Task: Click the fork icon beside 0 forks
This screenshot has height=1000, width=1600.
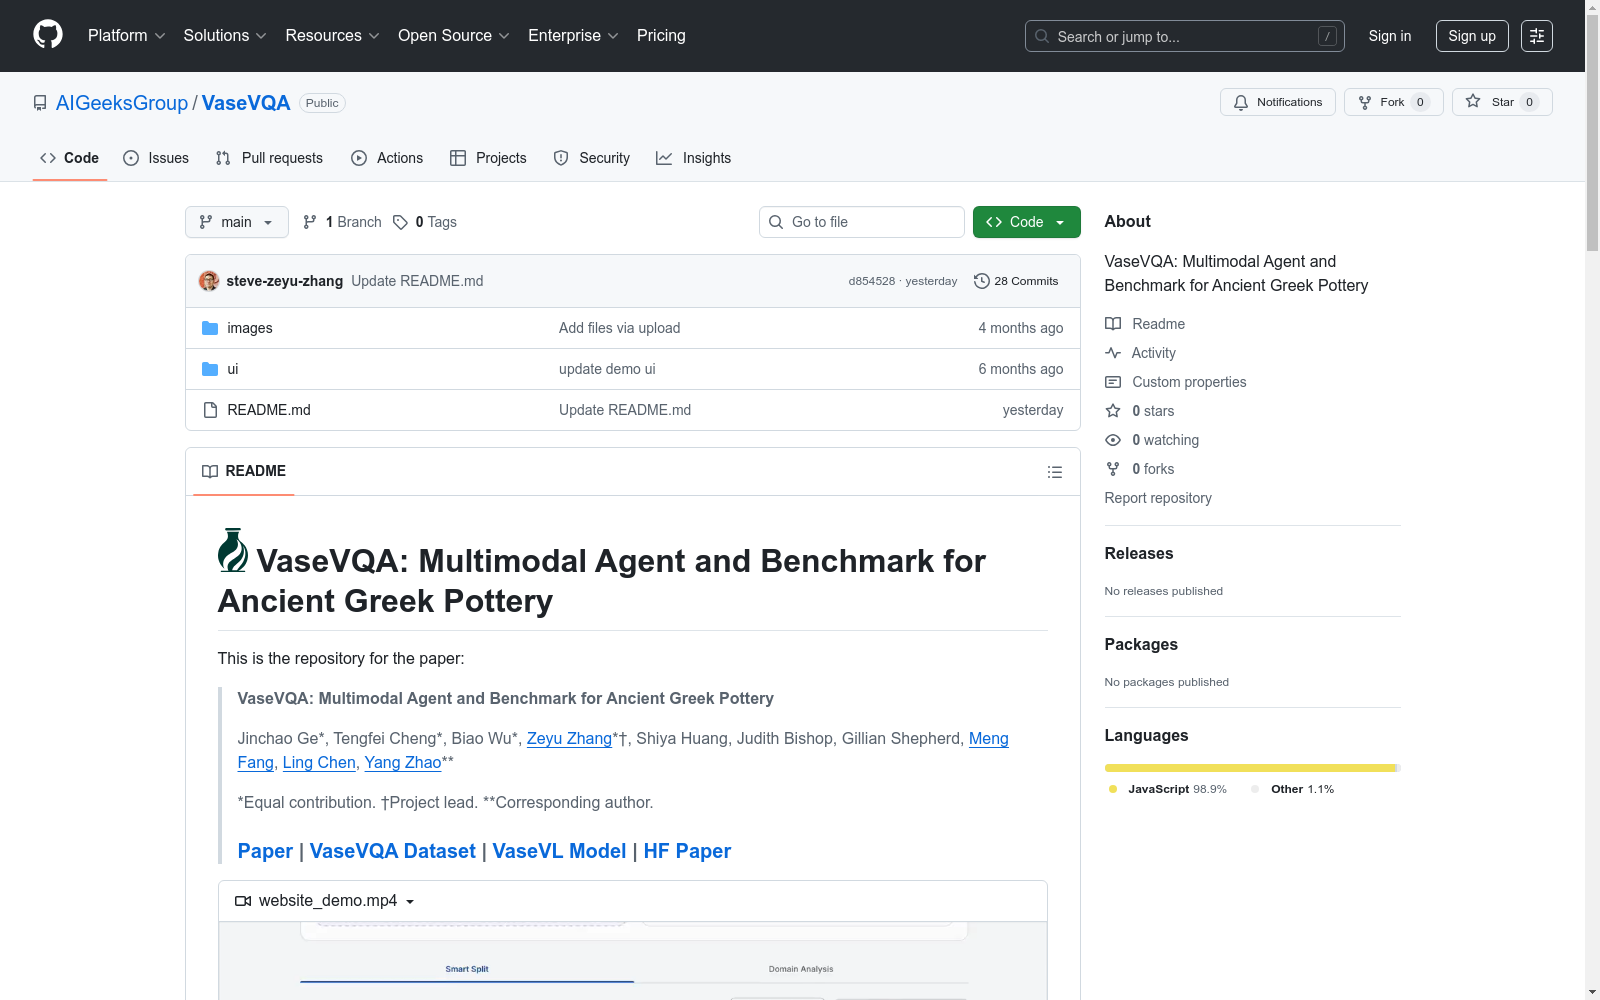Action: coord(1113,469)
